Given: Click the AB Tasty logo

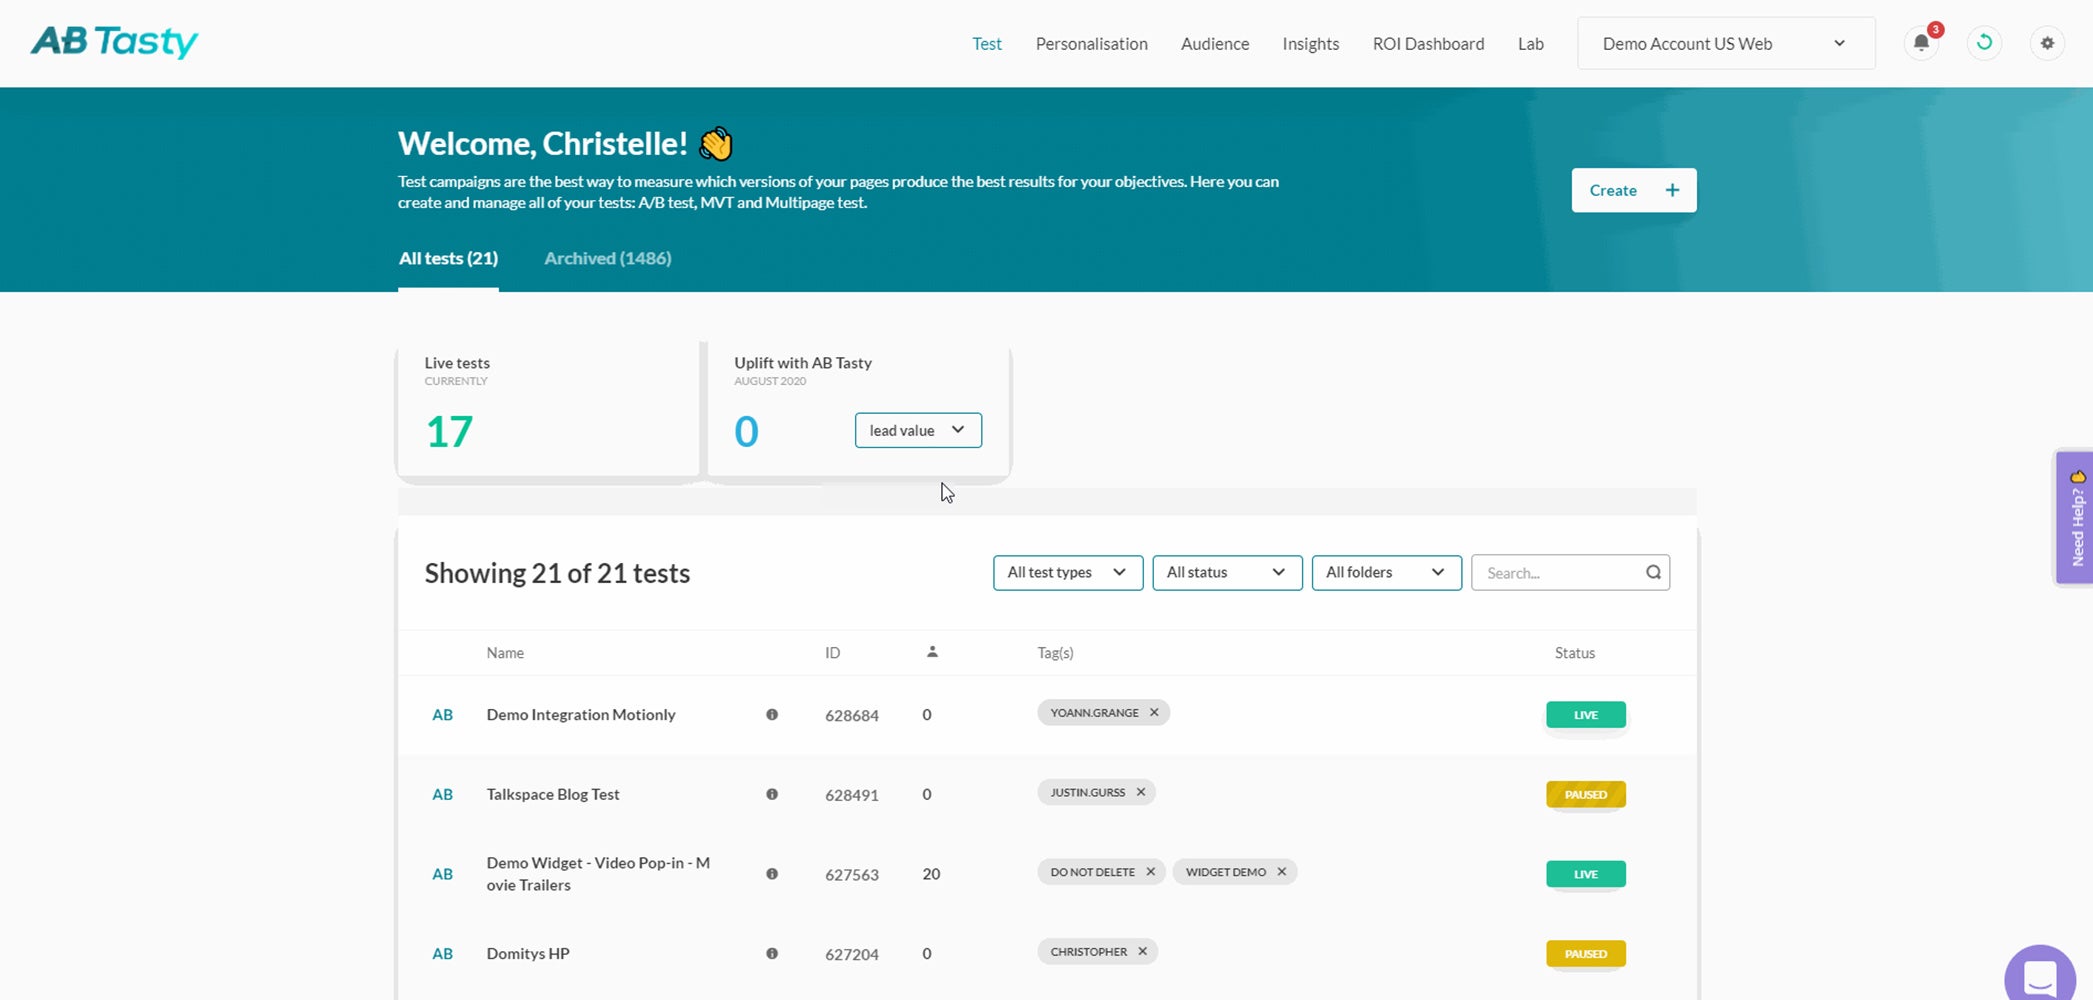Looking at the screenshot, I should pos(114,42).
